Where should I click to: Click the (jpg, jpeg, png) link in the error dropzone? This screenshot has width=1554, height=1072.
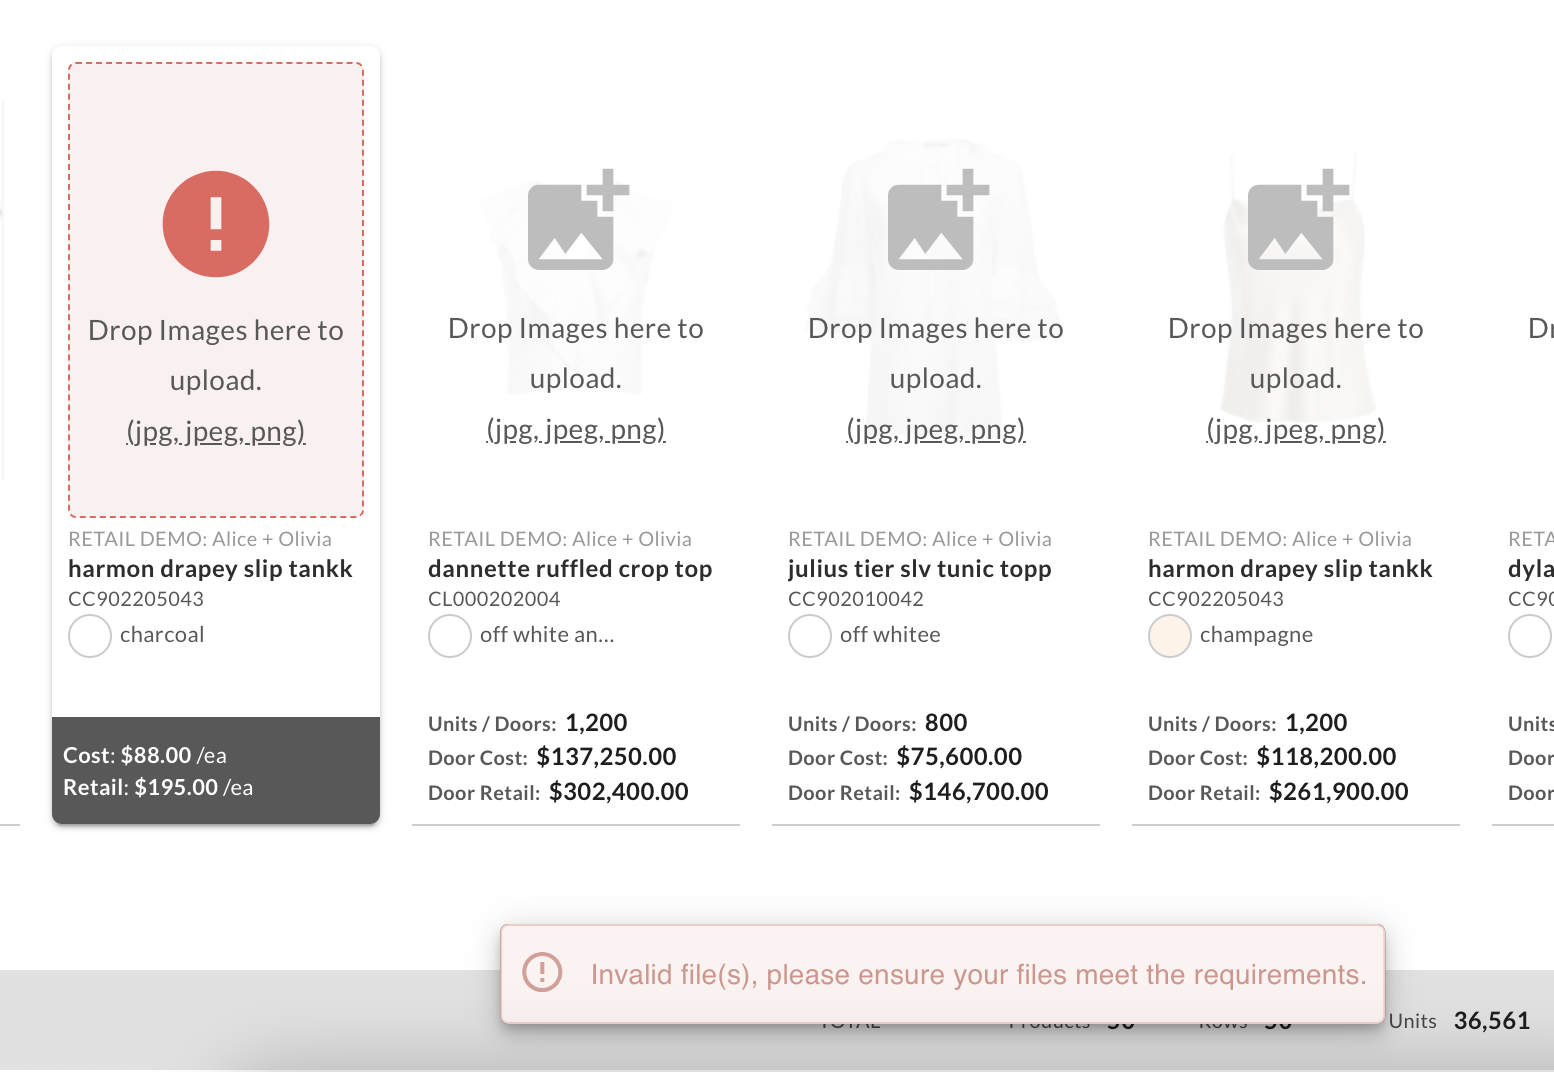(216, 432)
